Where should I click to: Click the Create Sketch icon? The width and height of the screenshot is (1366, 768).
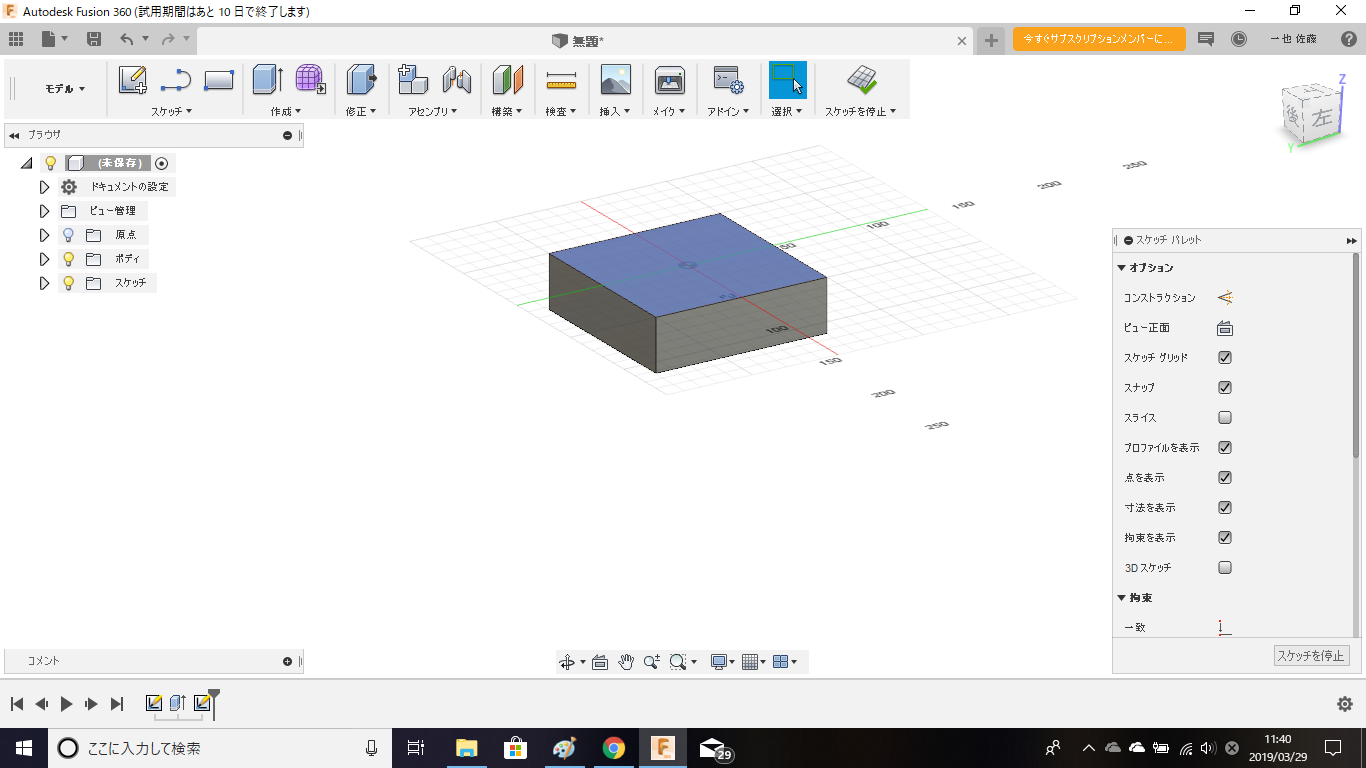(133, 80)
